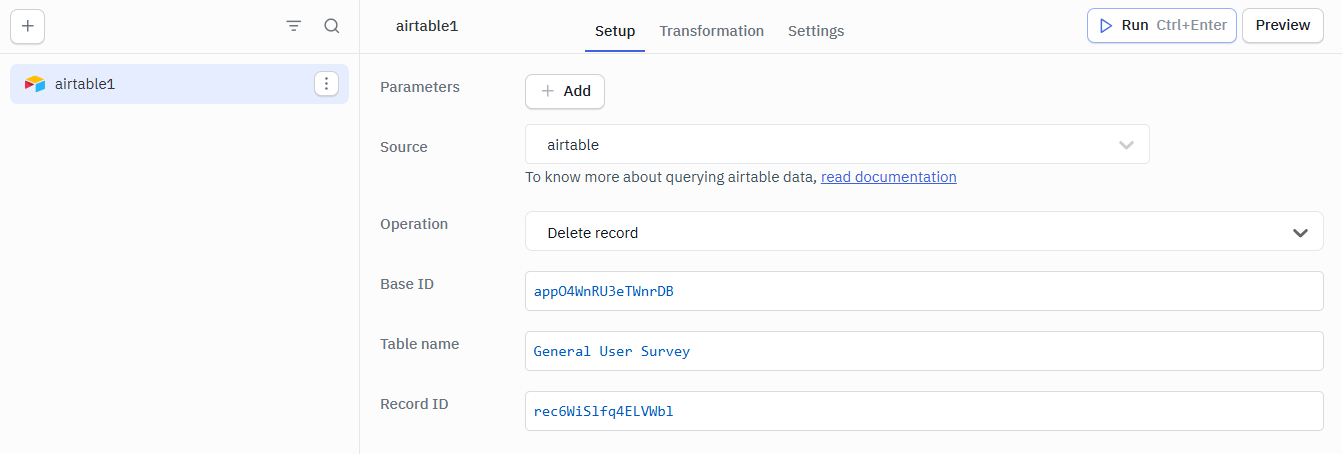Switch to the Transformation tab
Viewport: 1342px width, 454px height.
pos(711,31)
